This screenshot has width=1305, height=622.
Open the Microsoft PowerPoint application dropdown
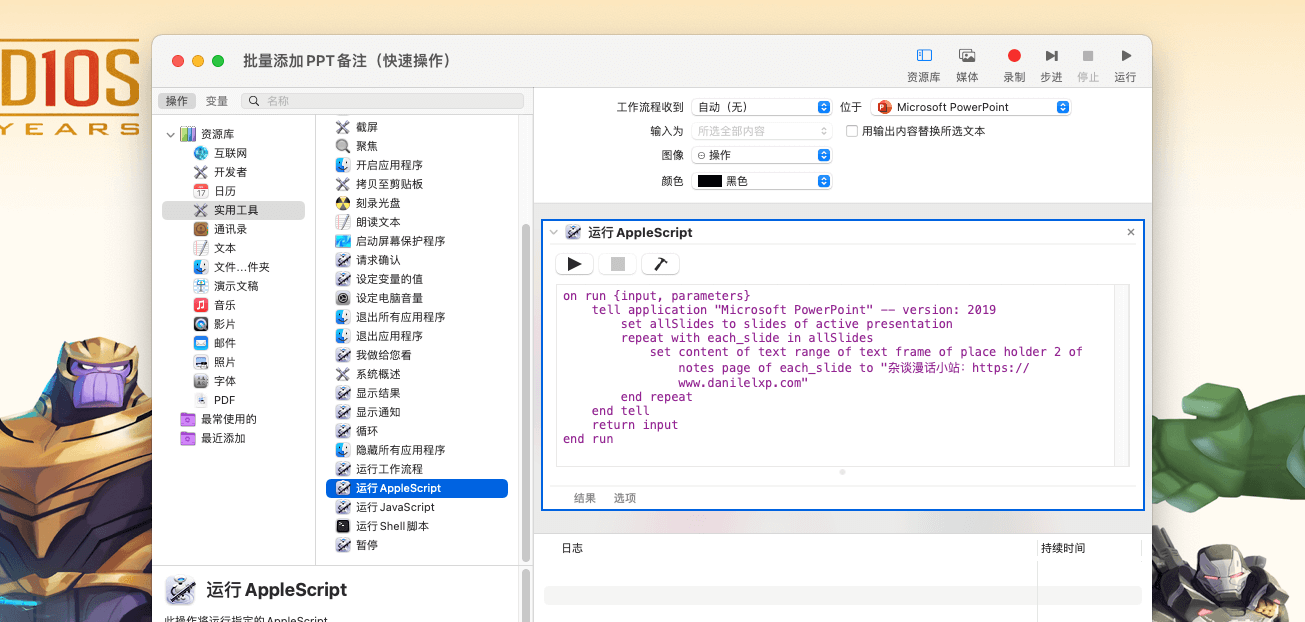click(x=971, y=107)
